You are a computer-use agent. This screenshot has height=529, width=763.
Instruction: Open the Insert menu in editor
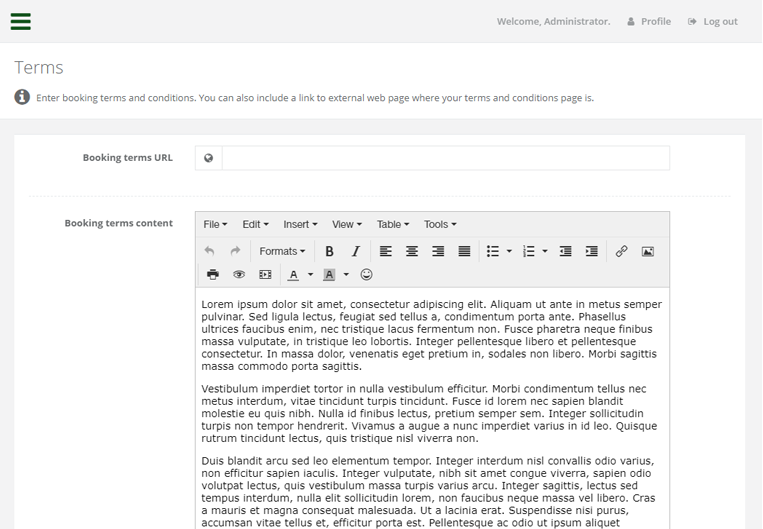300,224
